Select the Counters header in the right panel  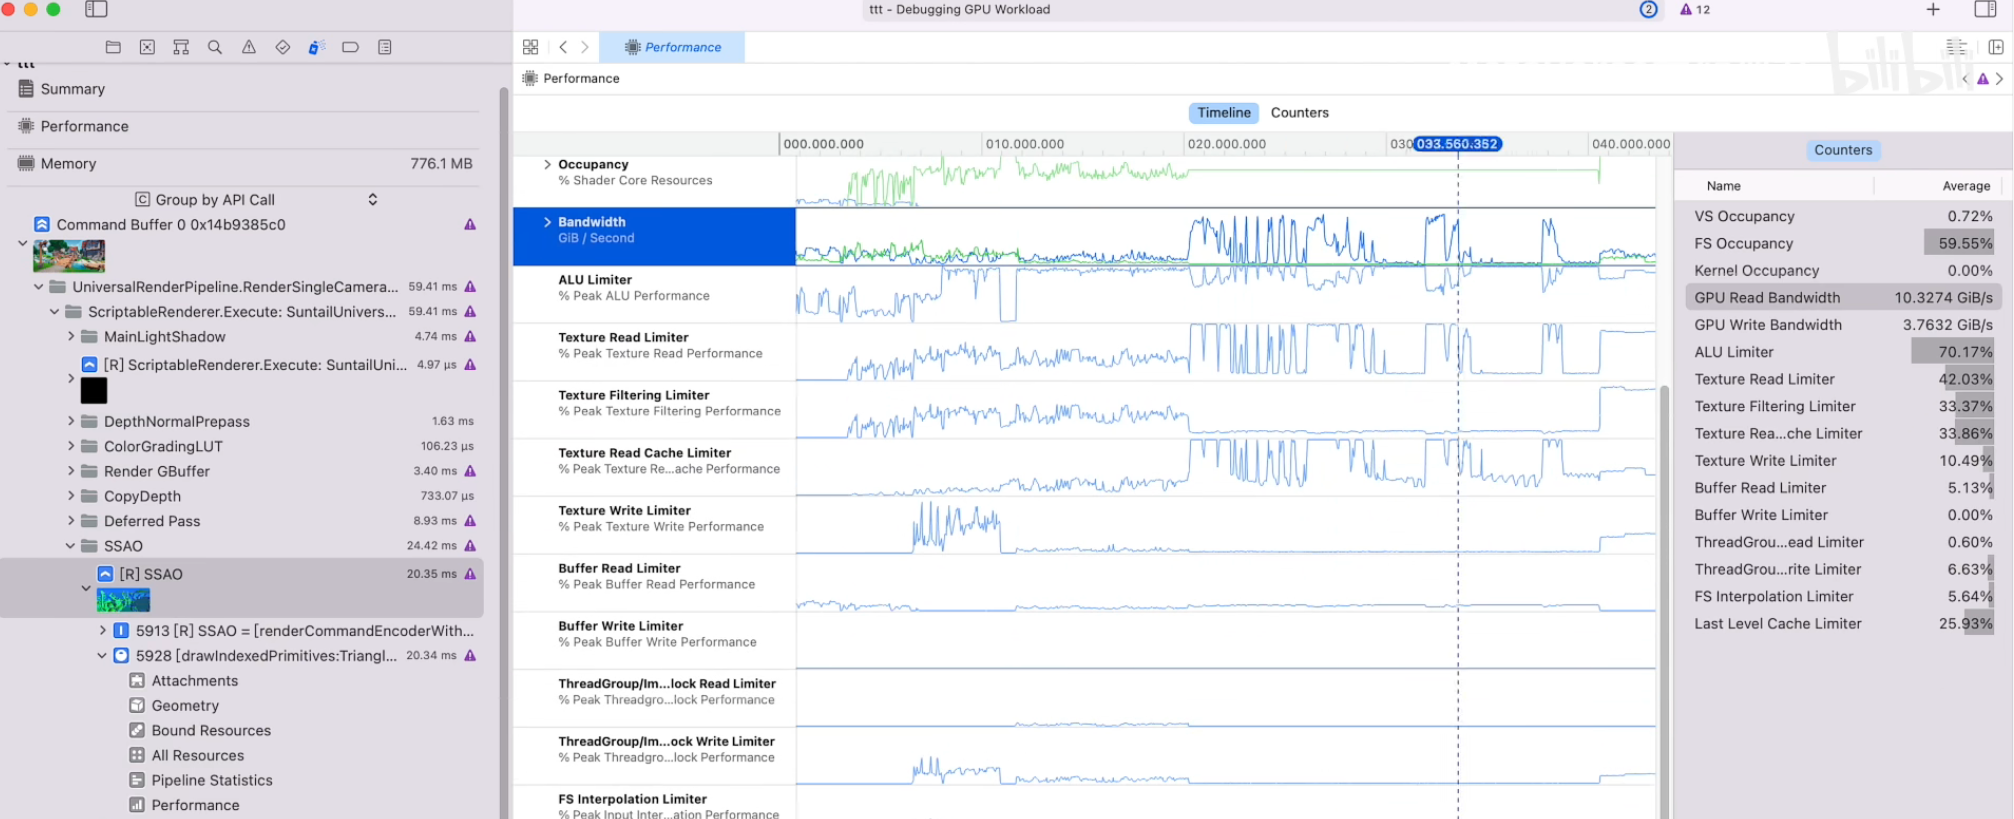(x=1842, y=150)
